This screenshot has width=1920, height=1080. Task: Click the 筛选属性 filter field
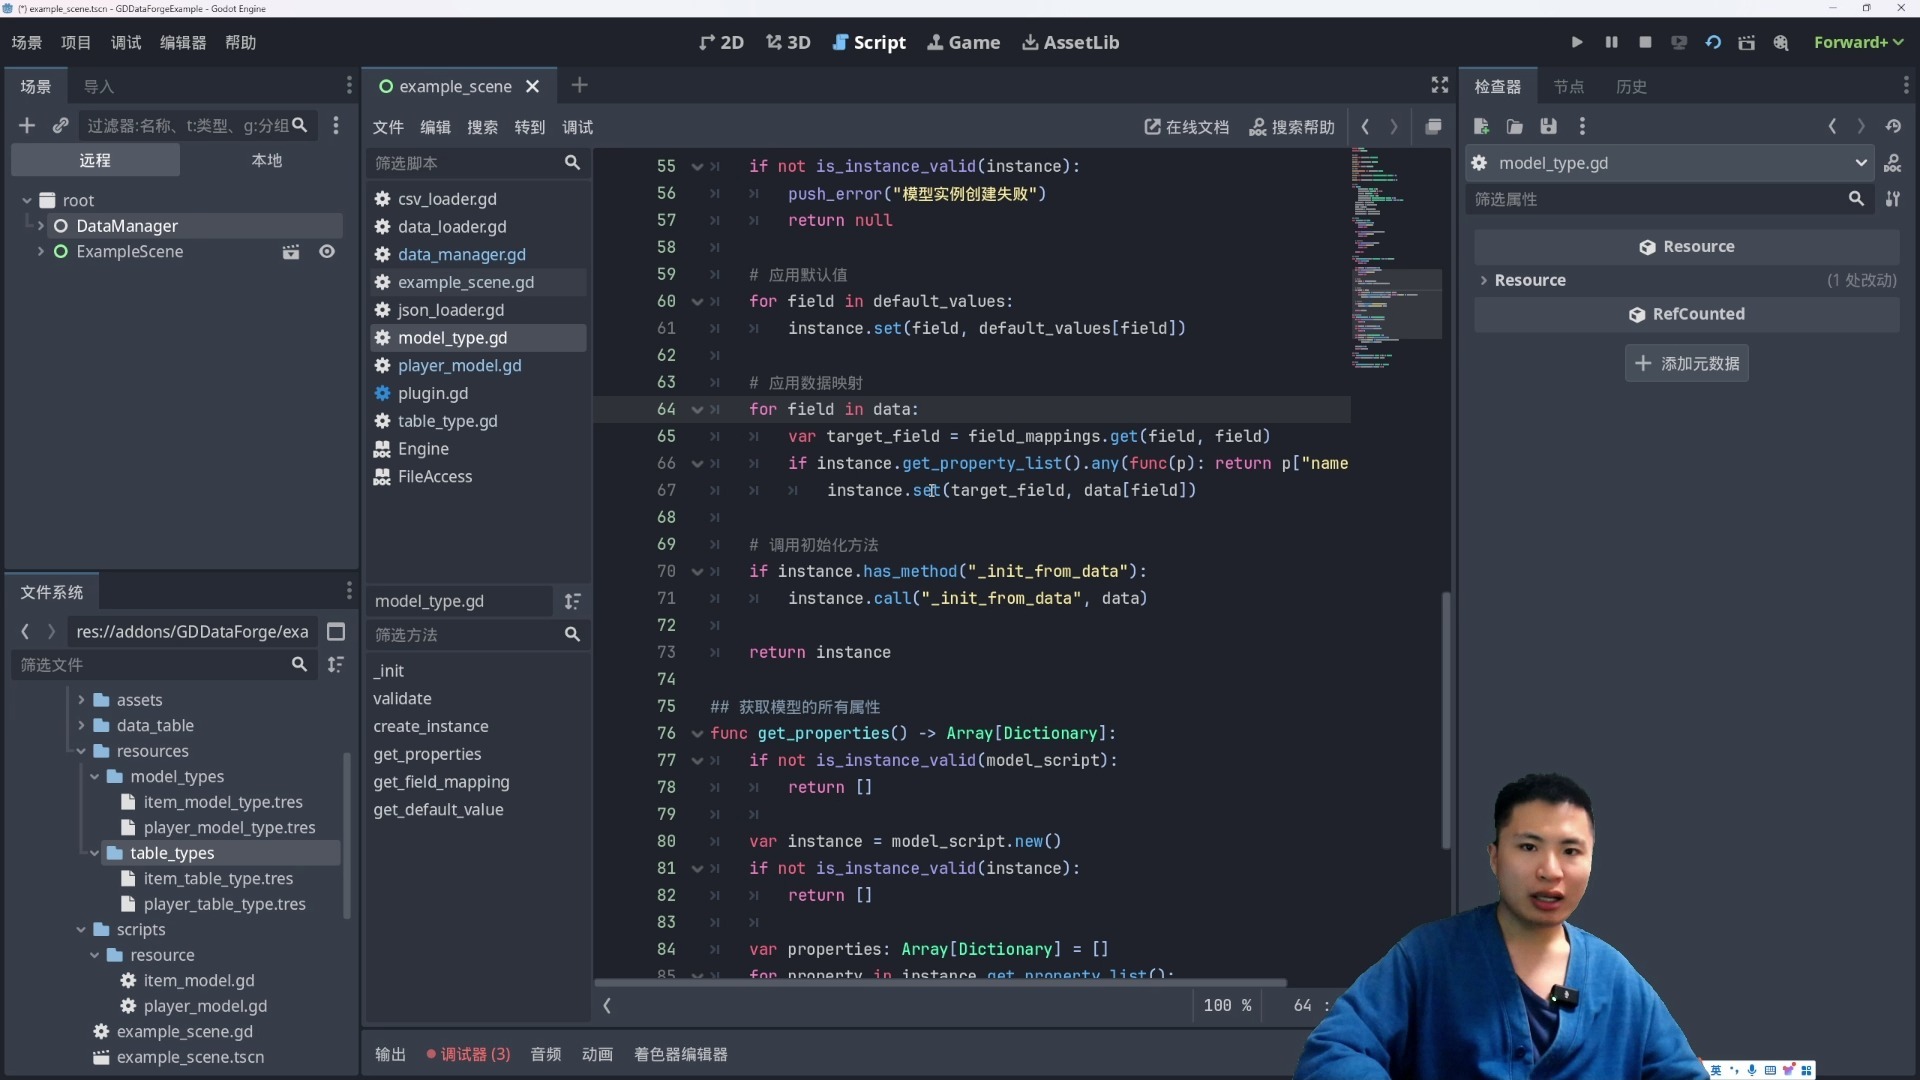pyautogui.click(x=1670, y=199)
